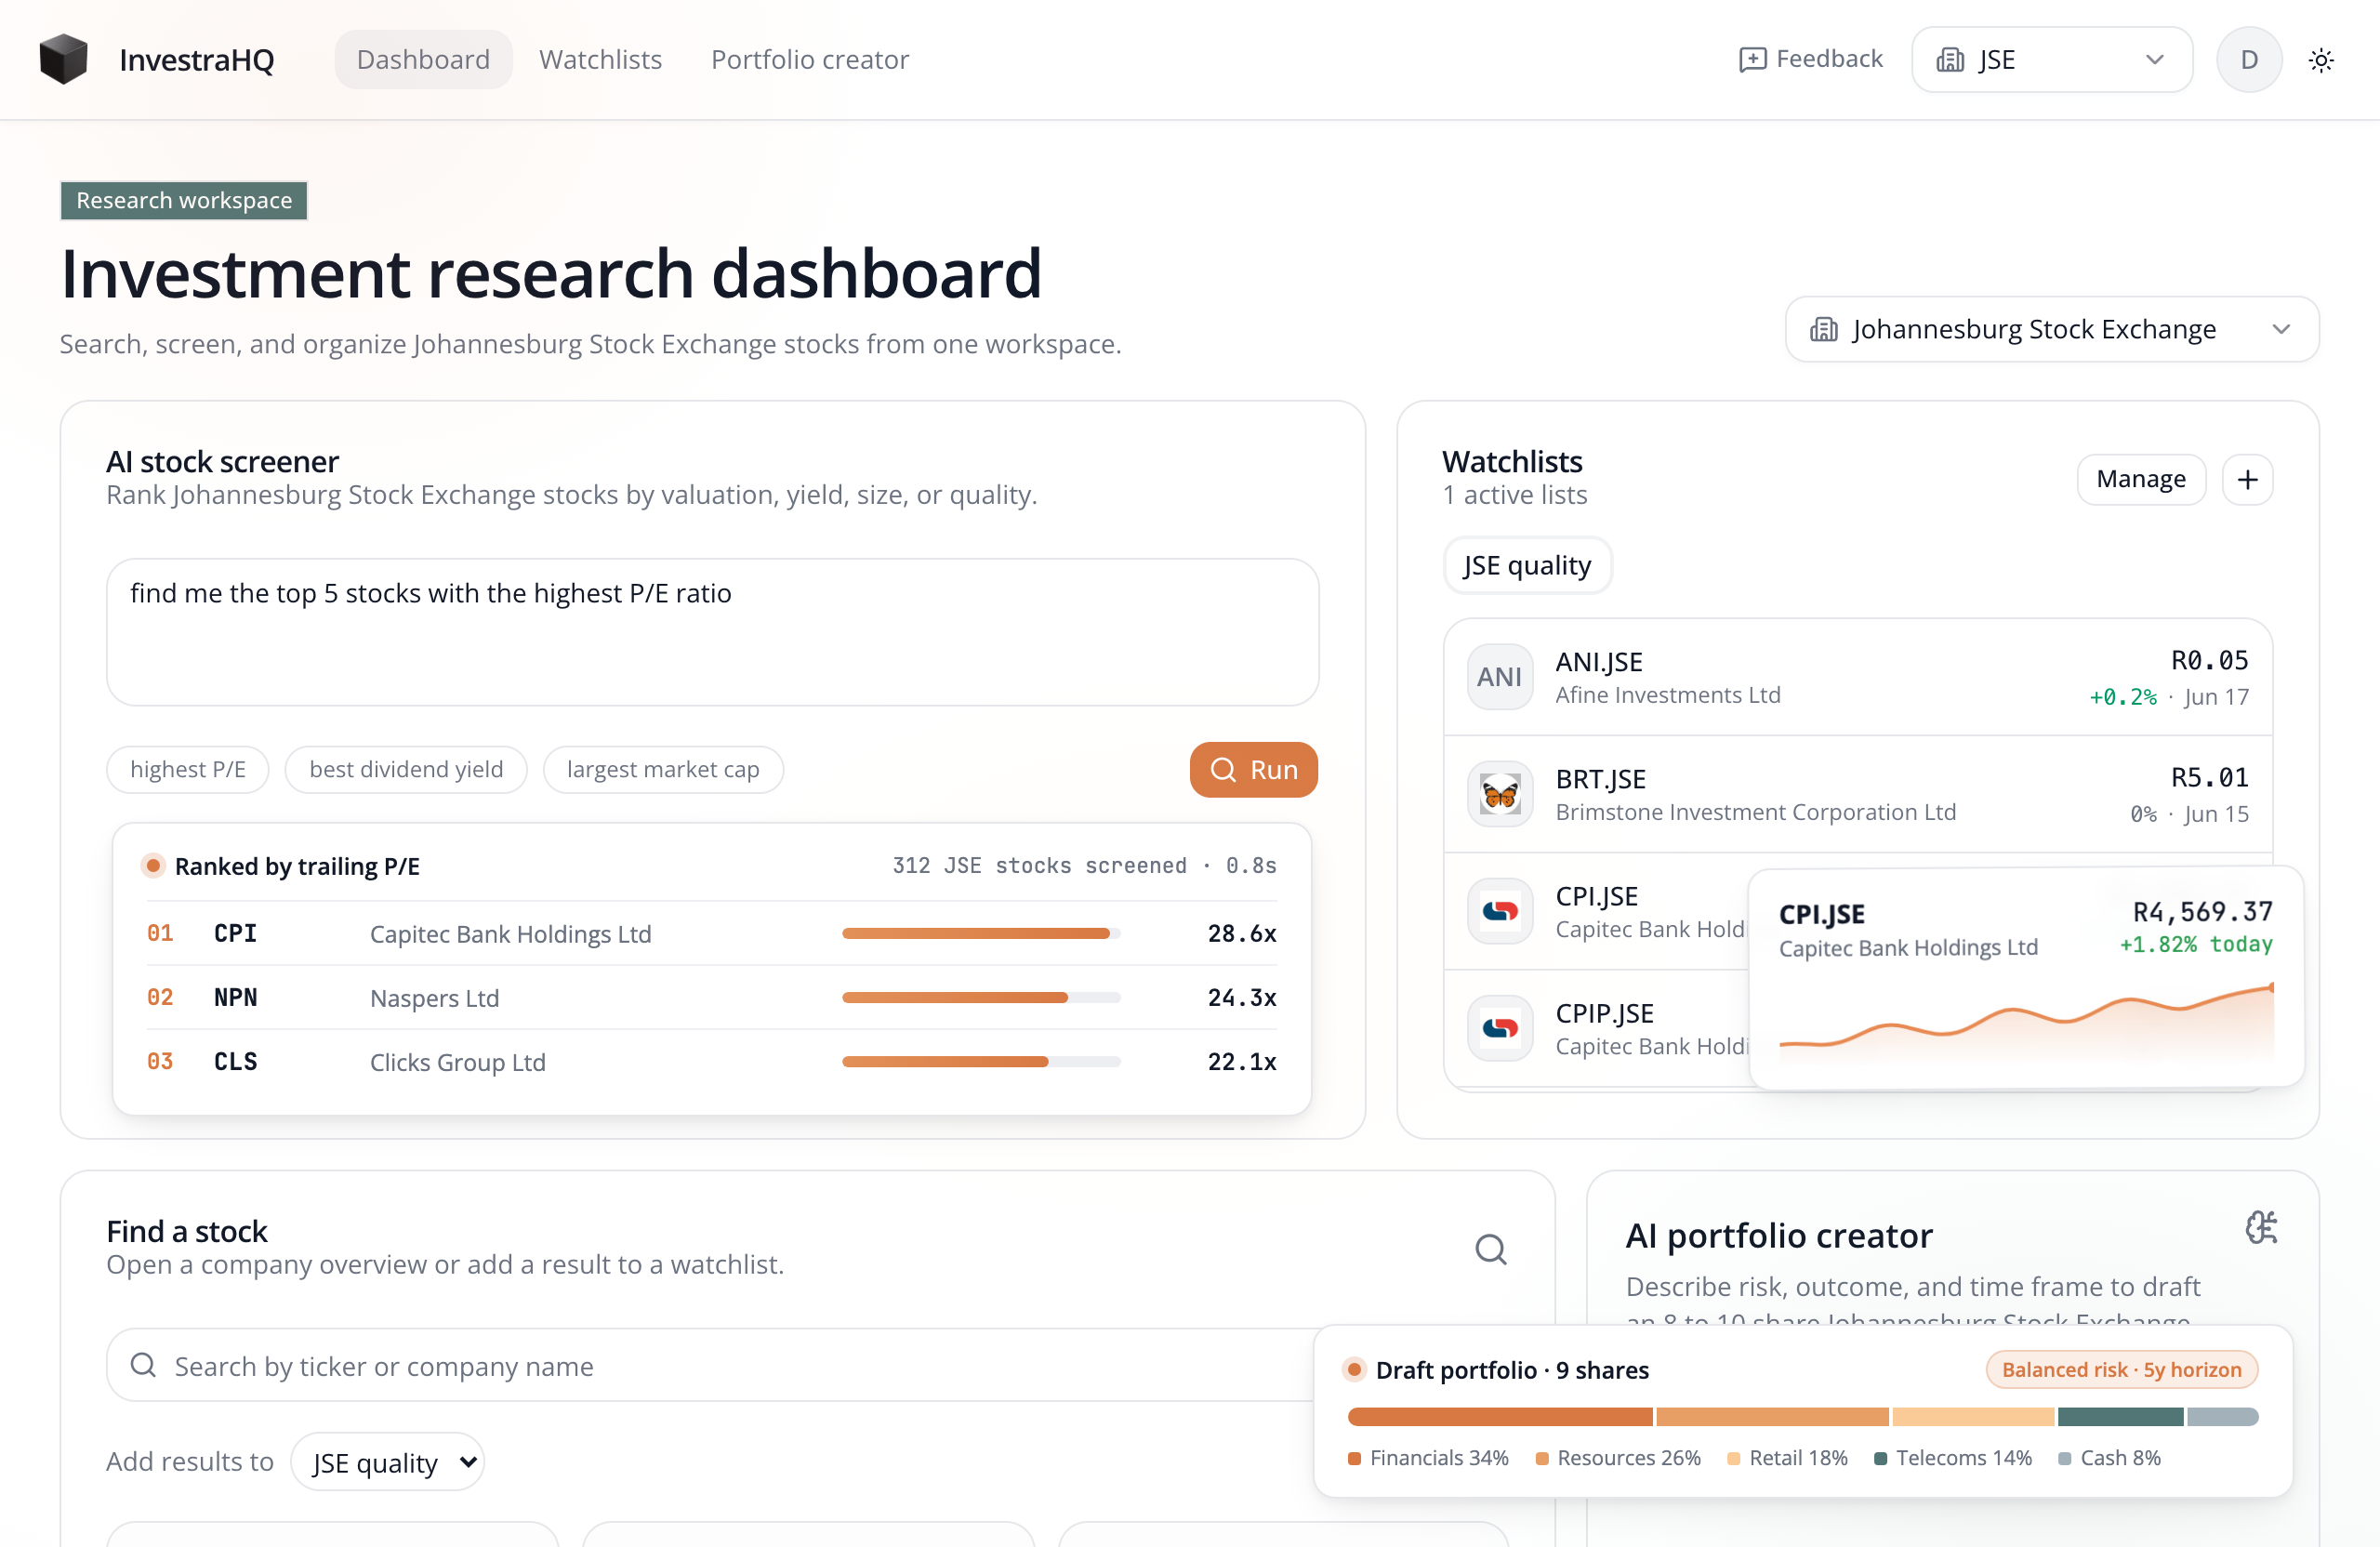Click the Cash 8% legend entry

pos(2109,1458)
